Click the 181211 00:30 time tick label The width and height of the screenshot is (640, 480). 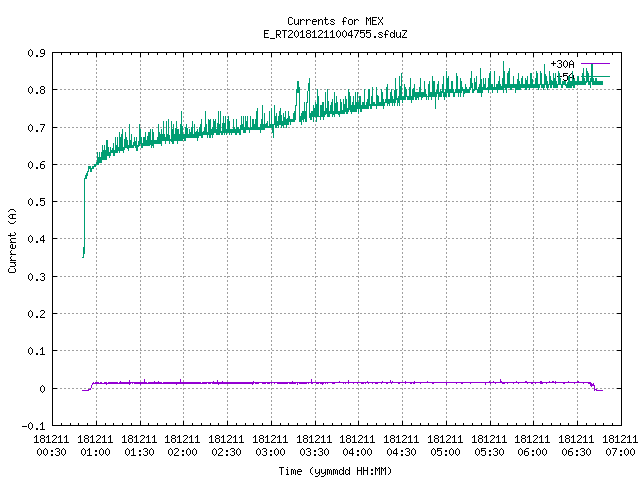tap(51, 446)
